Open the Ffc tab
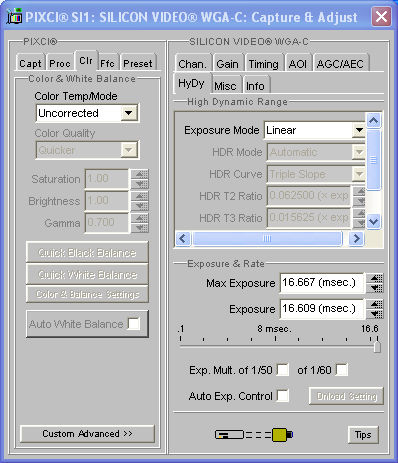 [x=107, y=63]
